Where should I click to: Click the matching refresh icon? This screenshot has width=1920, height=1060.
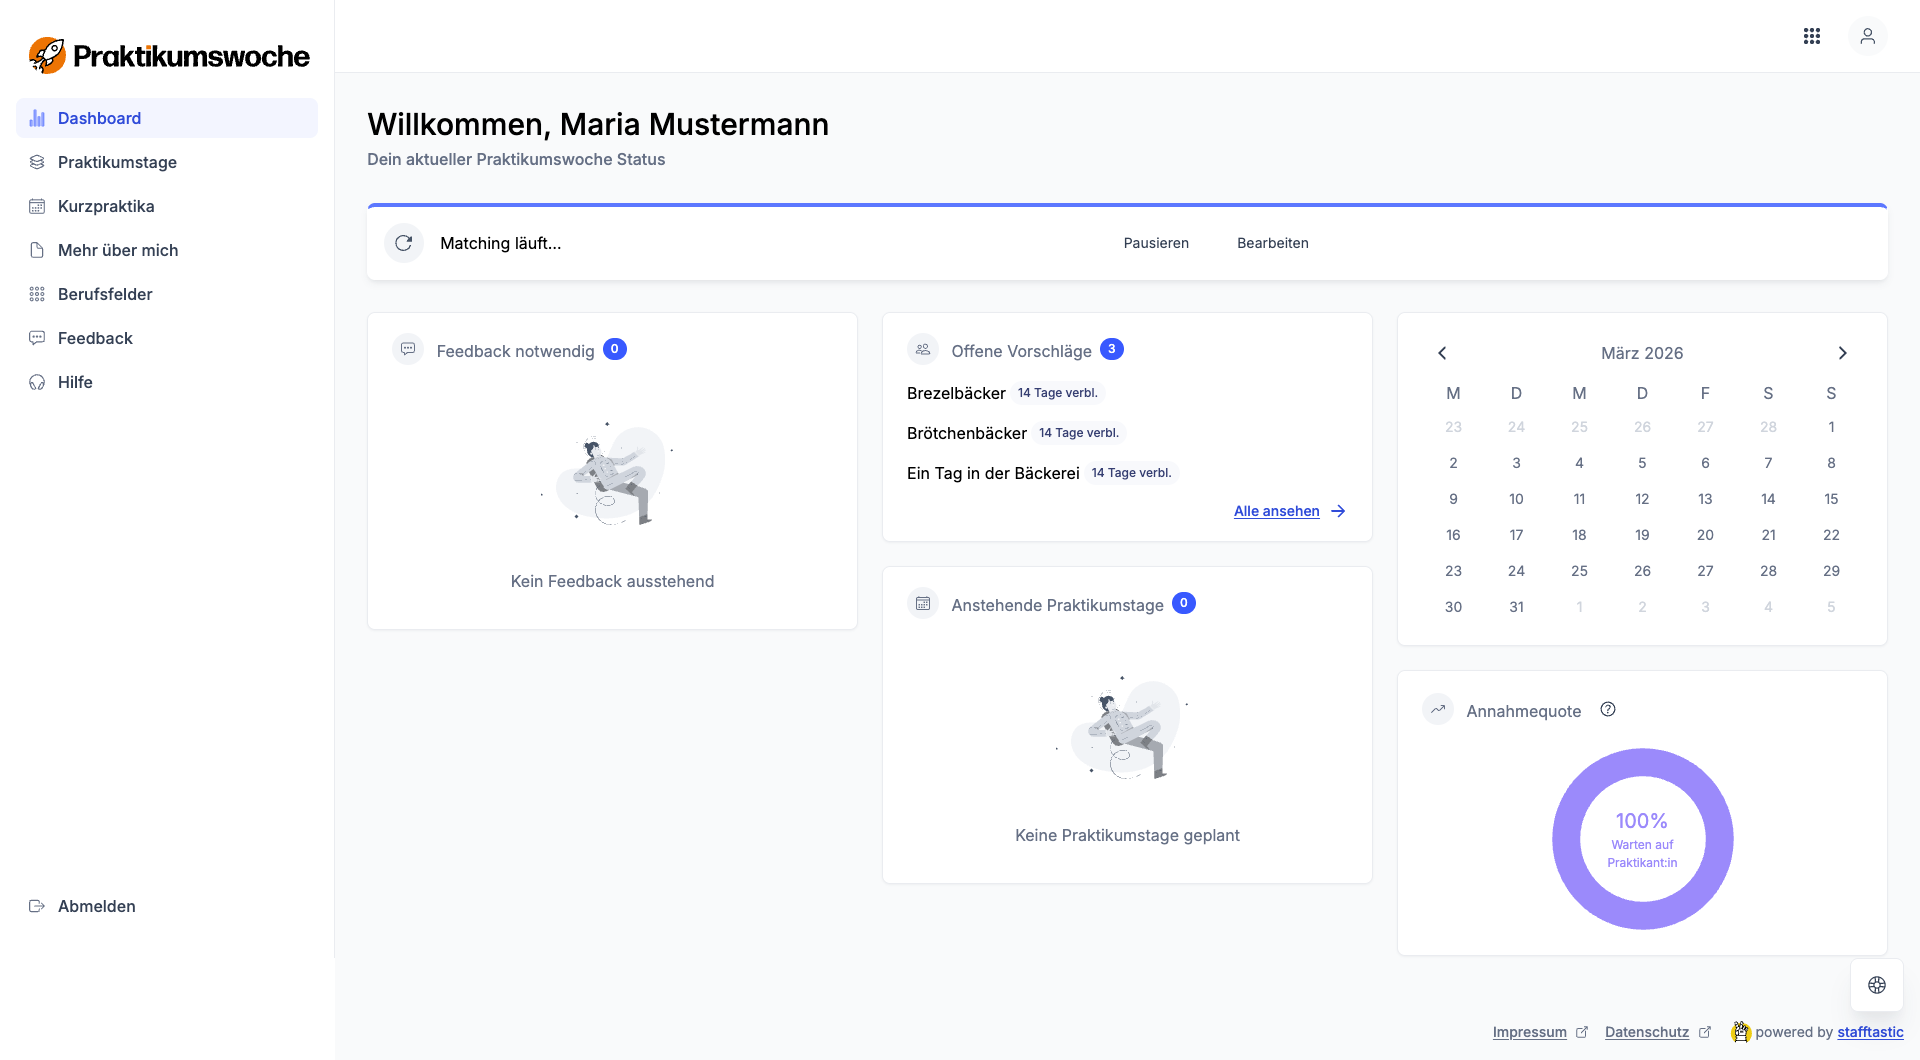coord(404,243)
